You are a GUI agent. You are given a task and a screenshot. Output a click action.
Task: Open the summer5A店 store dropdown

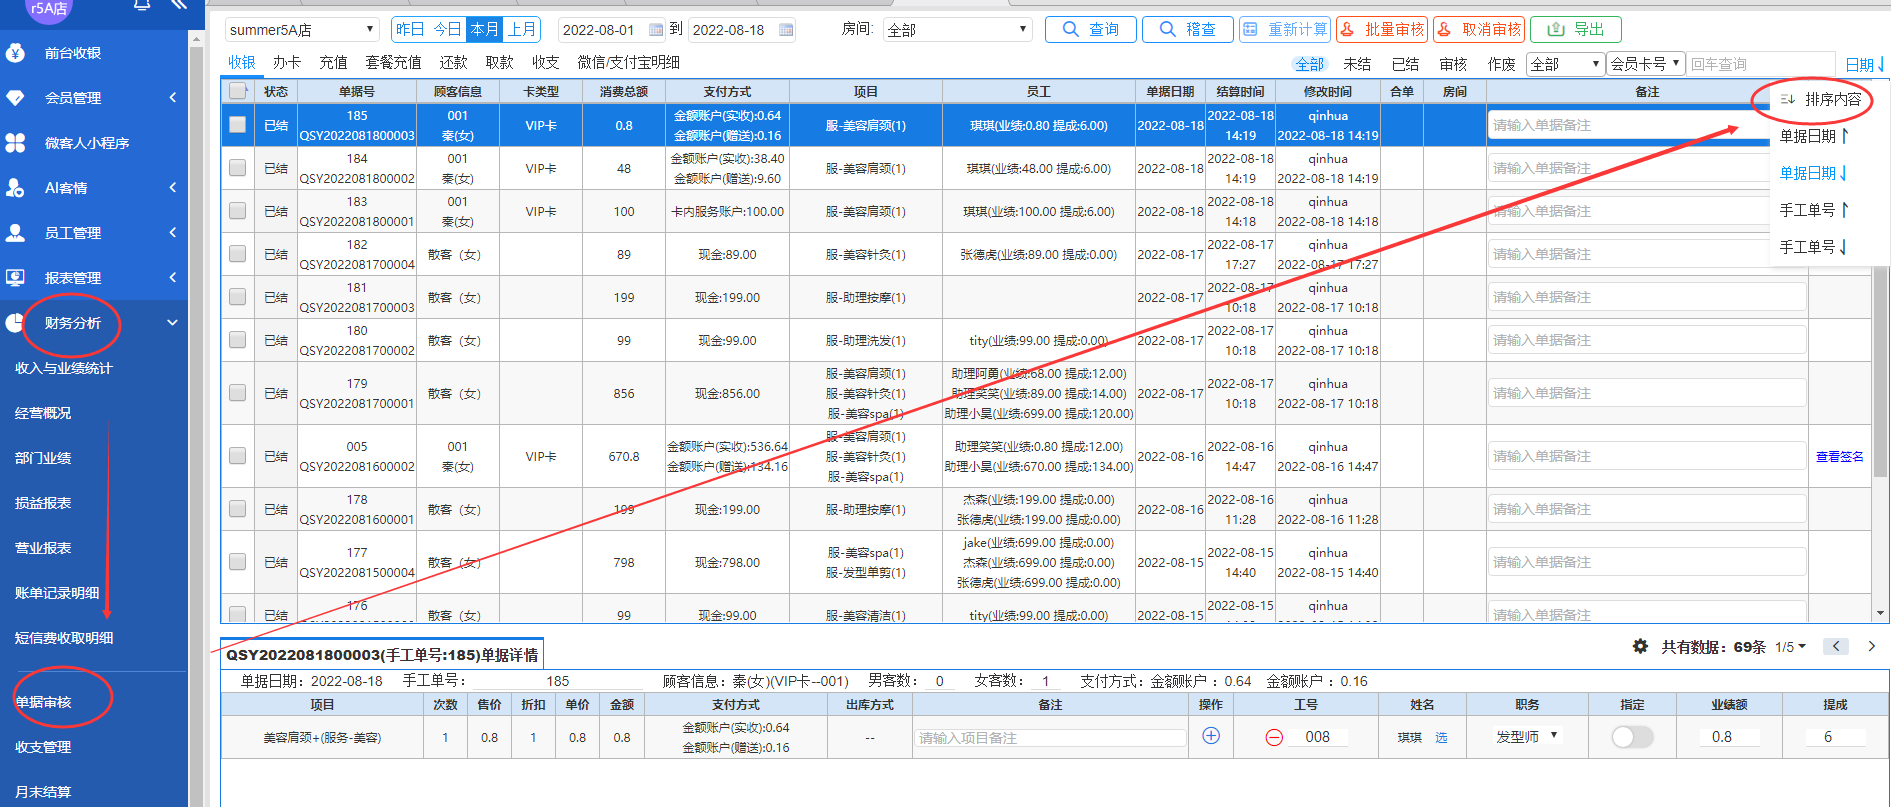pyautogui.click(x=302, y=30)
